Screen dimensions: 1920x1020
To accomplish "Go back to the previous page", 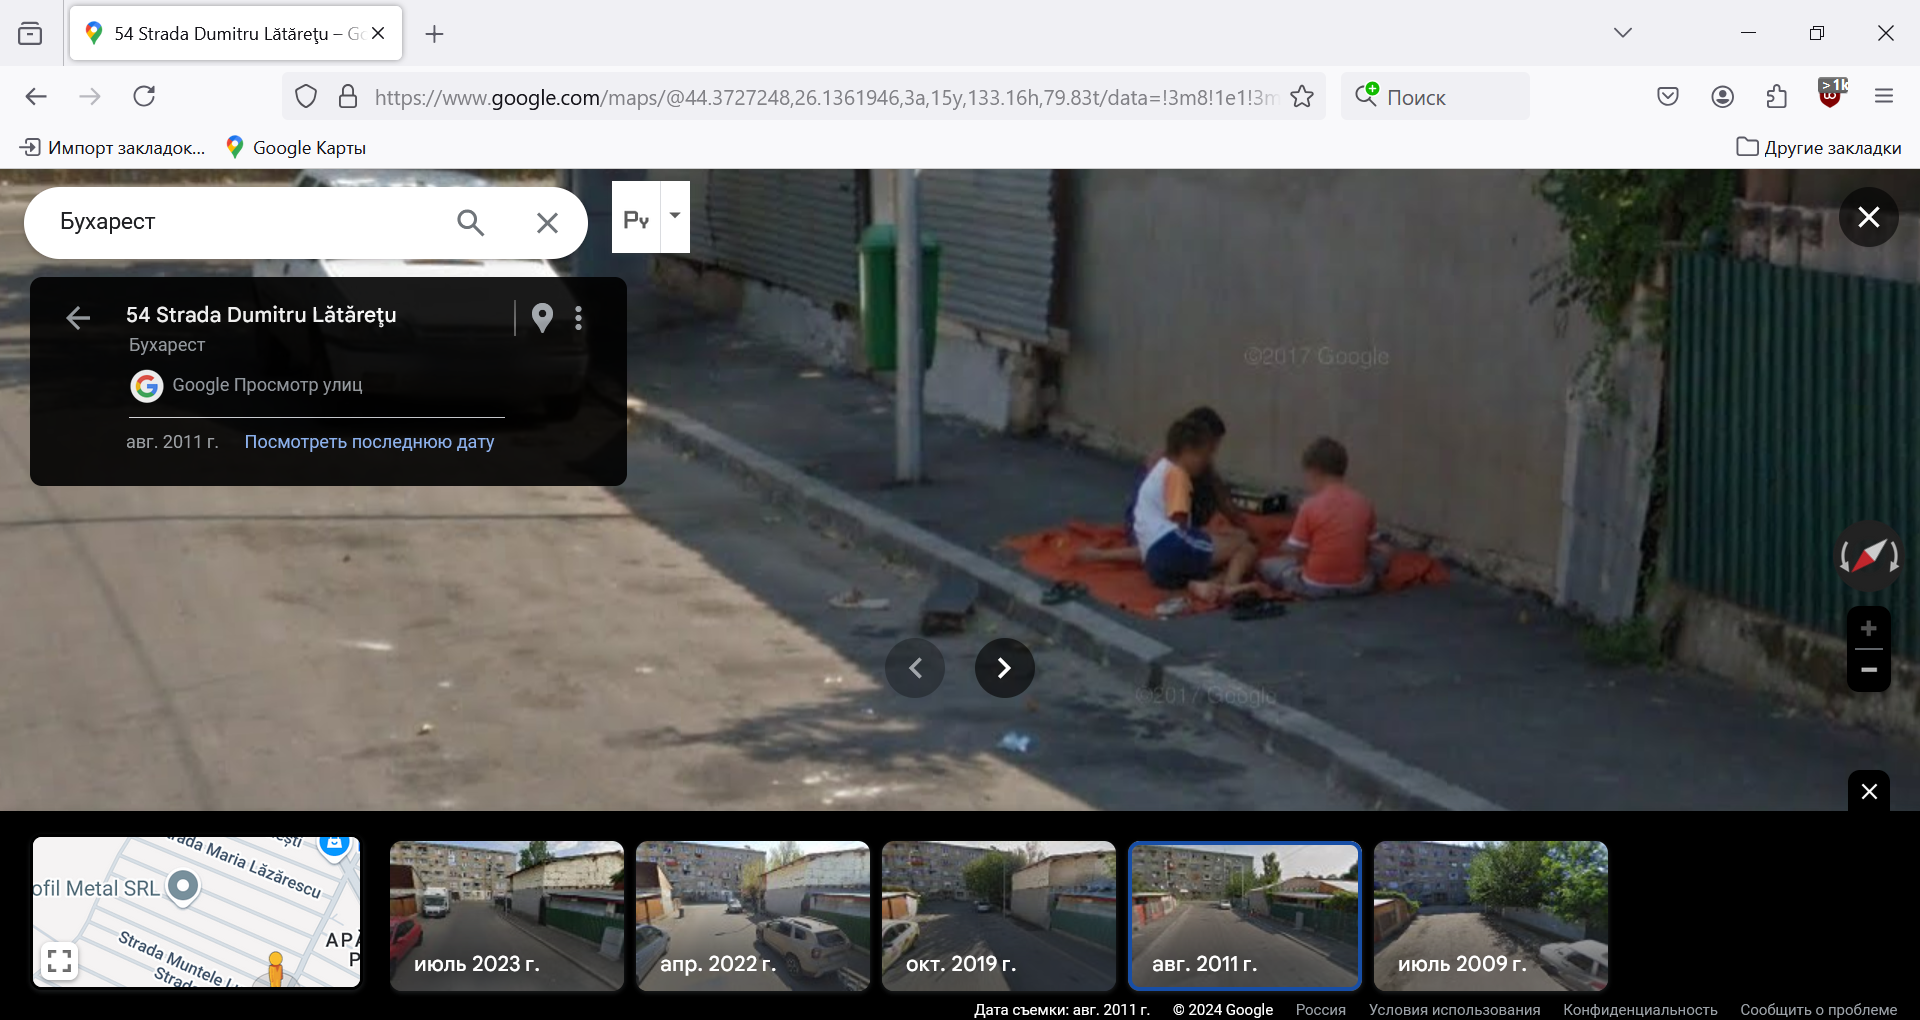I will pos(36,96).
